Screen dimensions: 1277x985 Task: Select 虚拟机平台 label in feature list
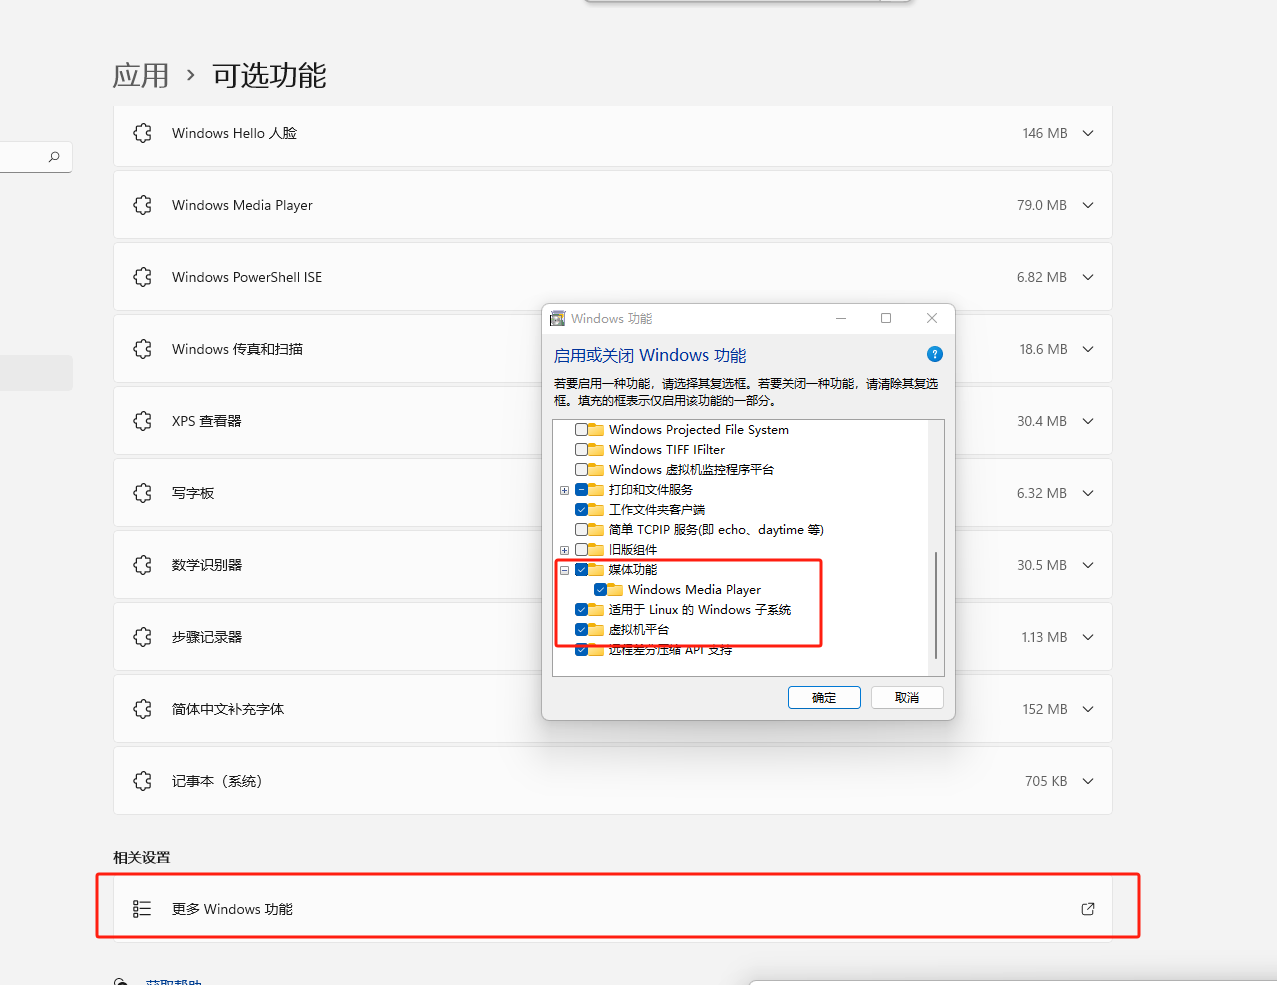(639, 629)
